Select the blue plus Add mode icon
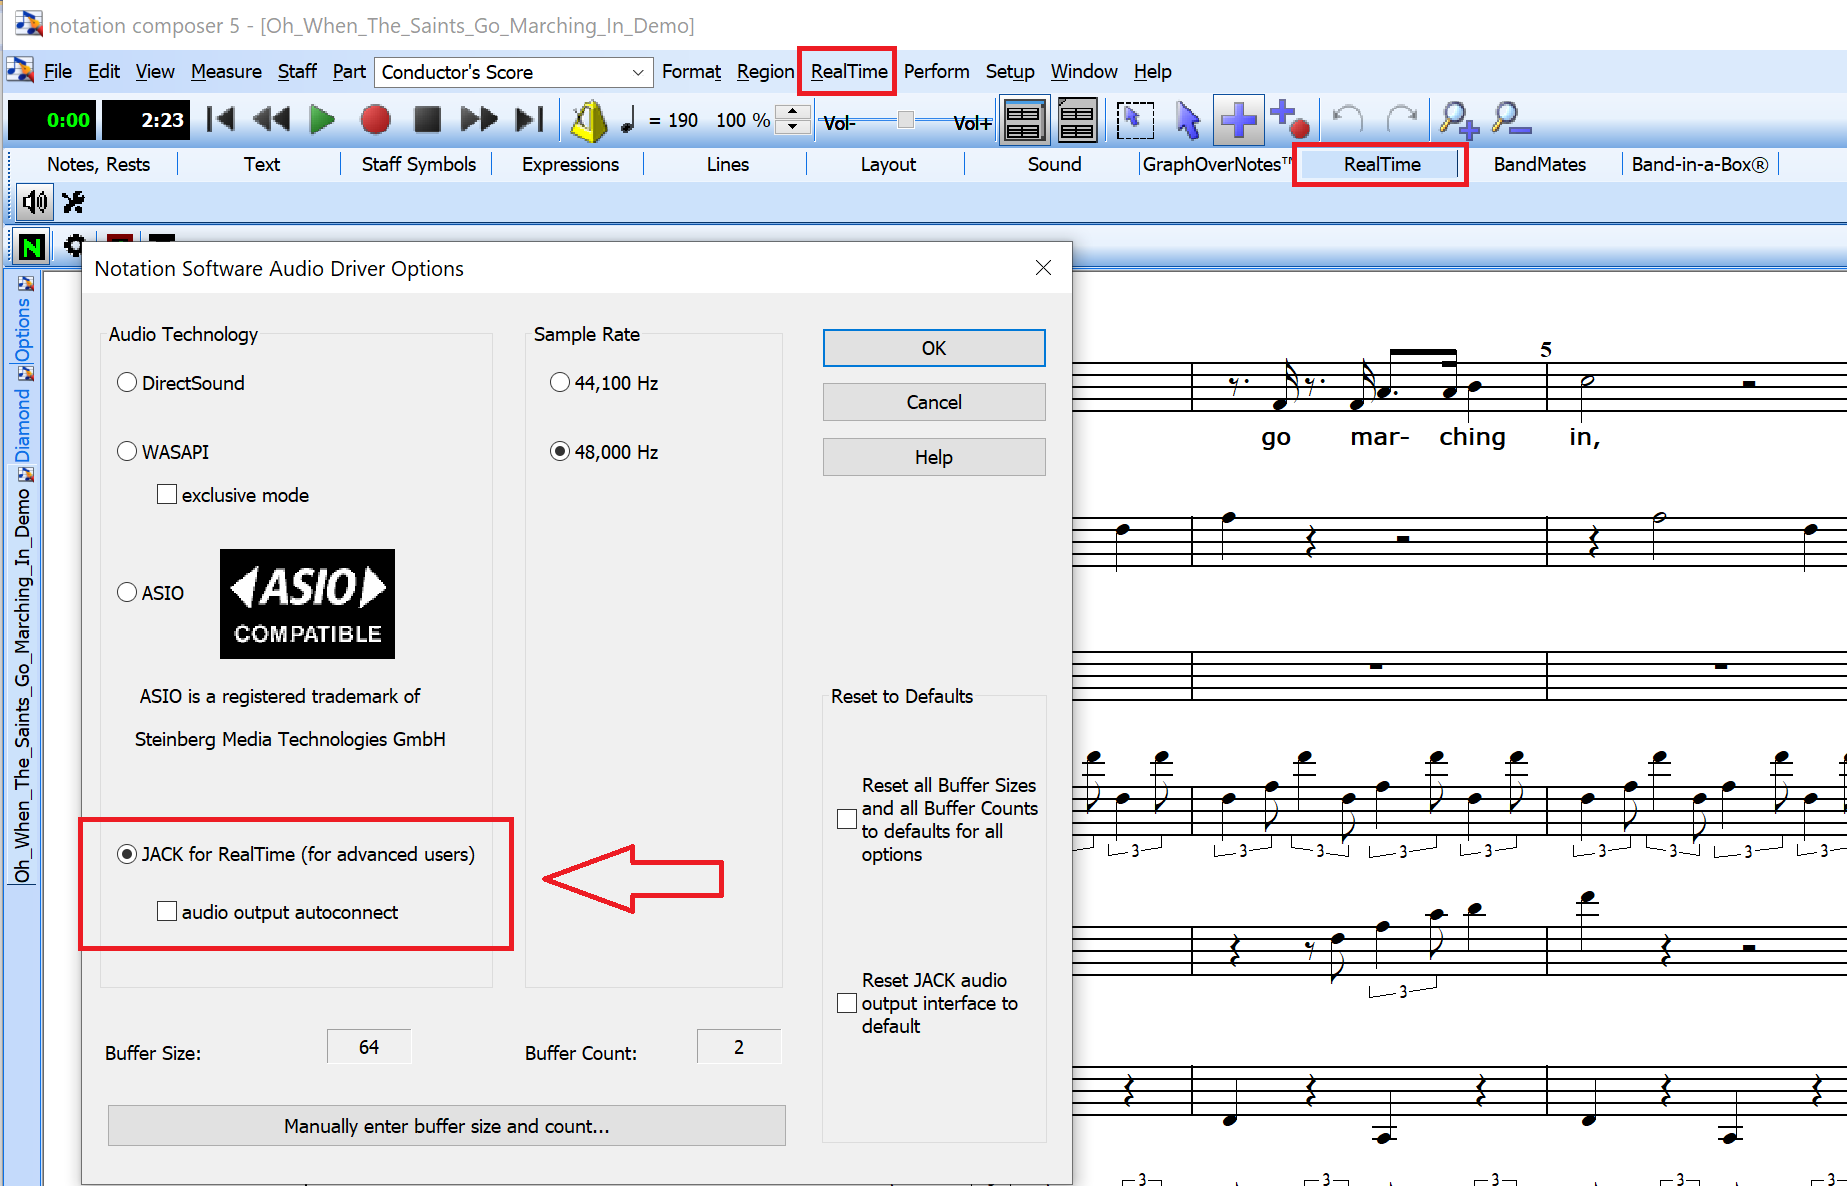The width and height of the screenshot is (1847, 1186). [1238, 120]
